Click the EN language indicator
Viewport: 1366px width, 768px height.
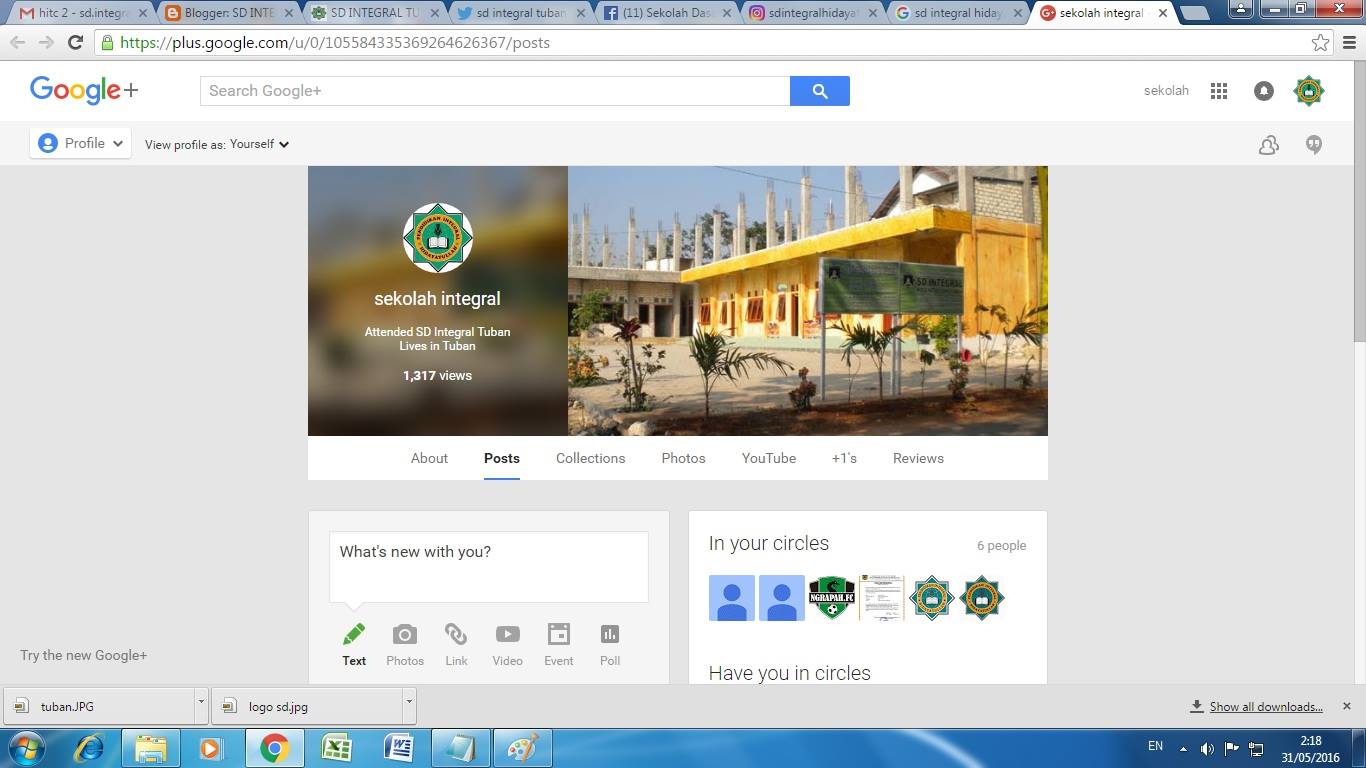[1155, 746]
